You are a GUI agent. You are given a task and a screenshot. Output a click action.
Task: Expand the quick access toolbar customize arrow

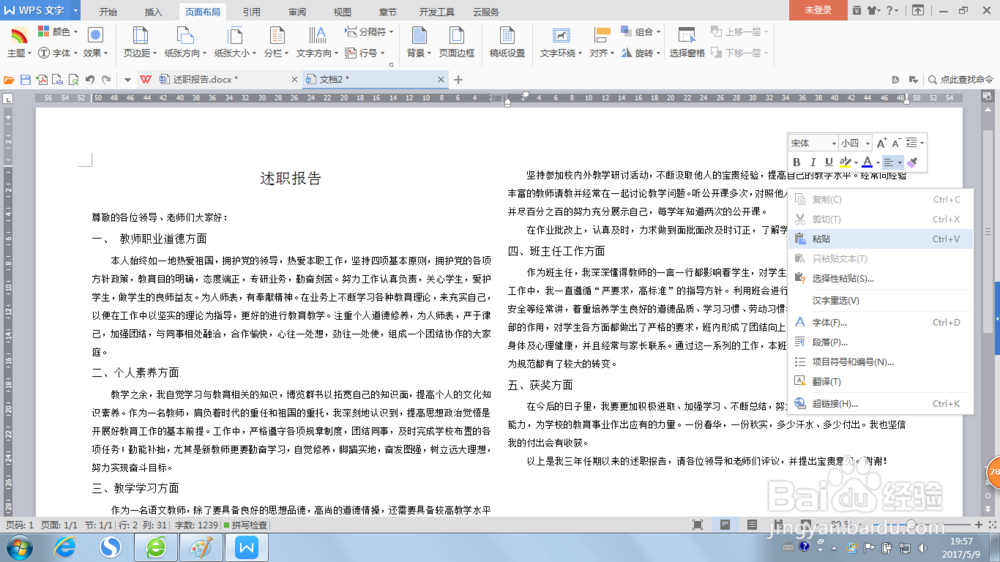(128, 80)
